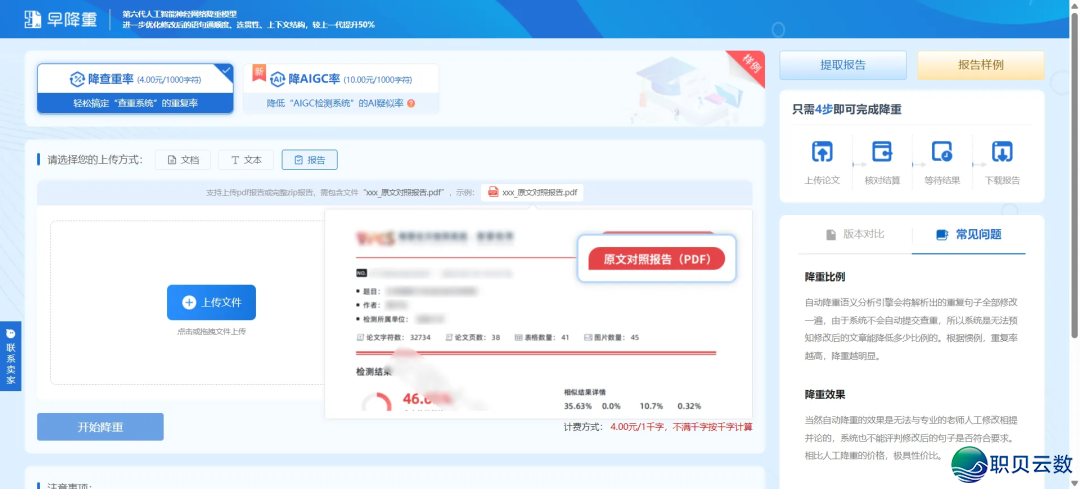
Task: Click the 报告样例 button
Action: [x=981, y=65]
